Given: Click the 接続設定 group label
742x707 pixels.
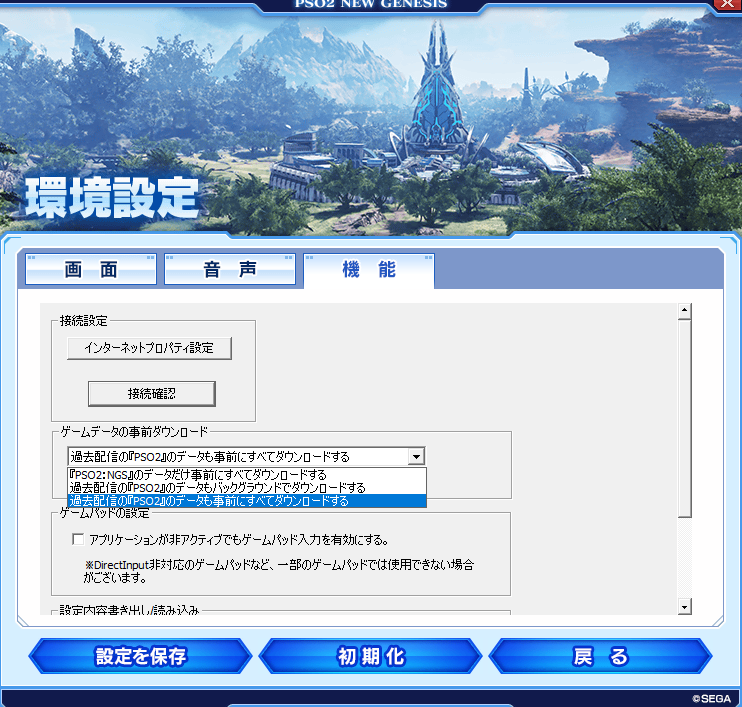Looking at the screenshot, I should [x=84, y=321].
